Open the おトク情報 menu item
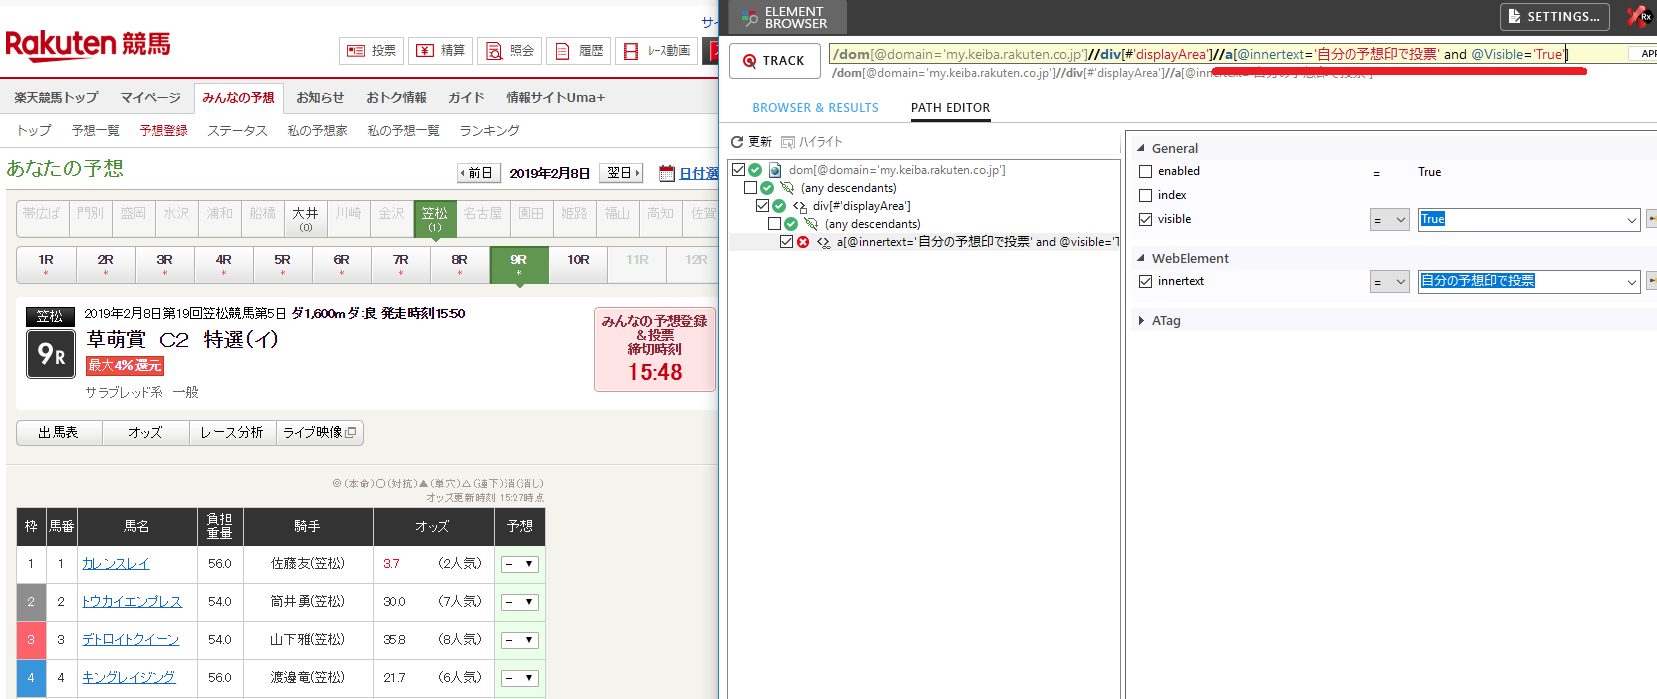 (396, 98)
